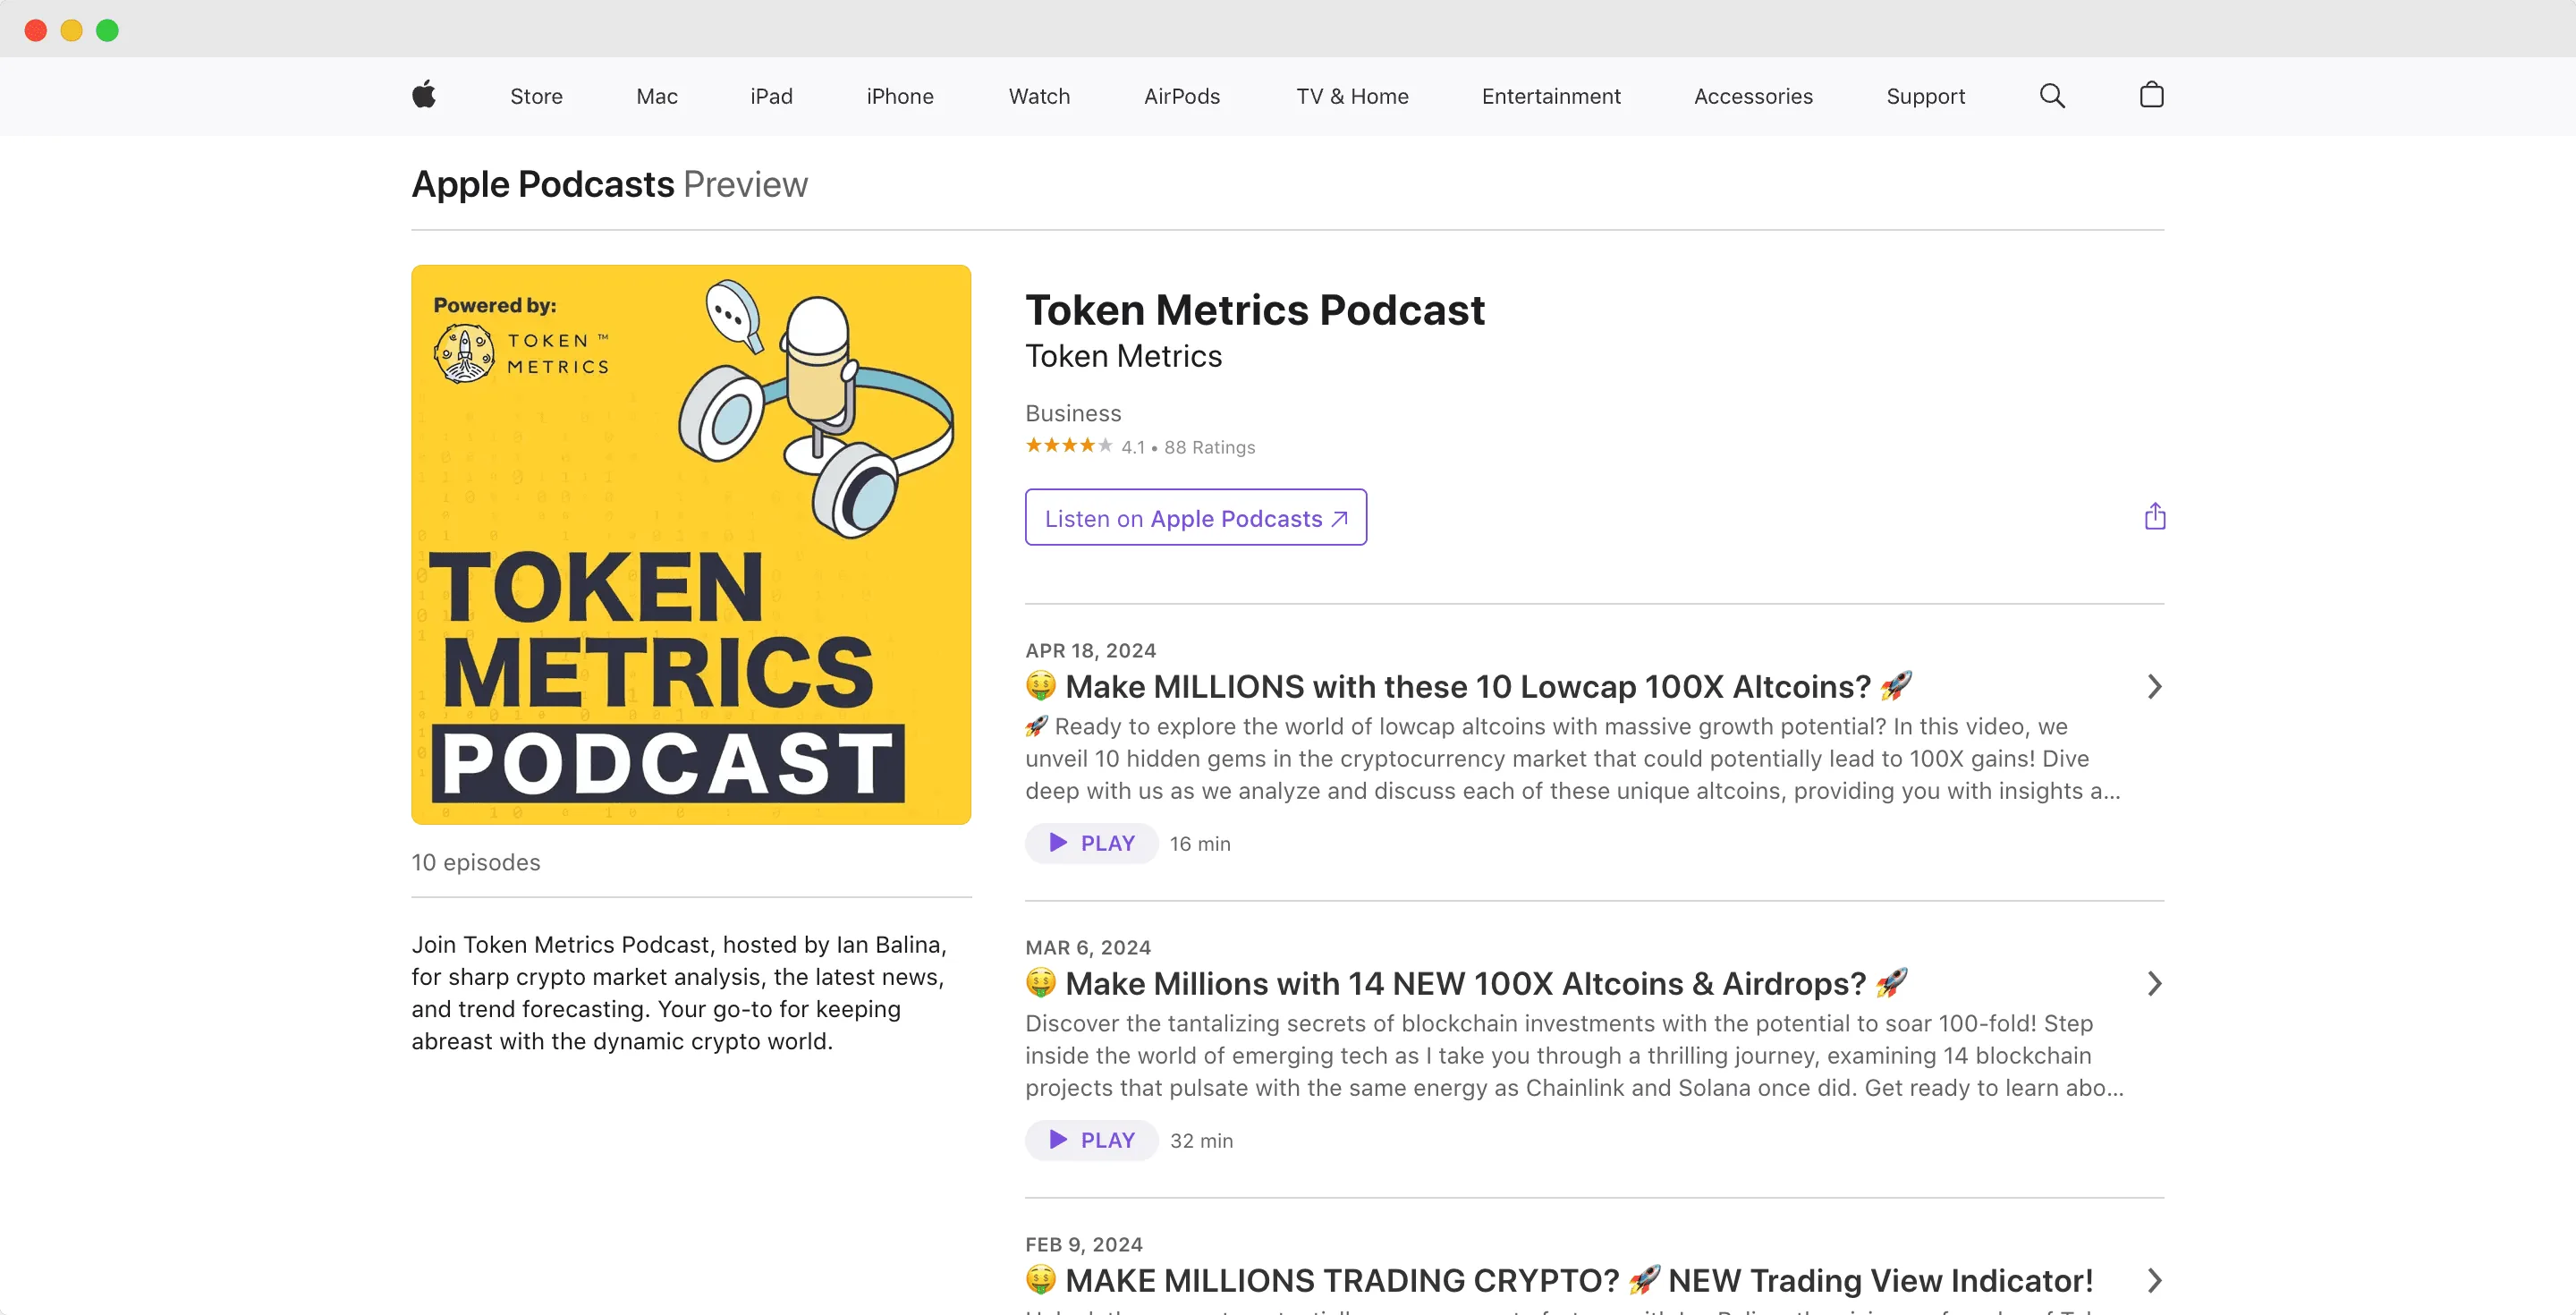Expand the April 18 episode details

pos(2154,686)
